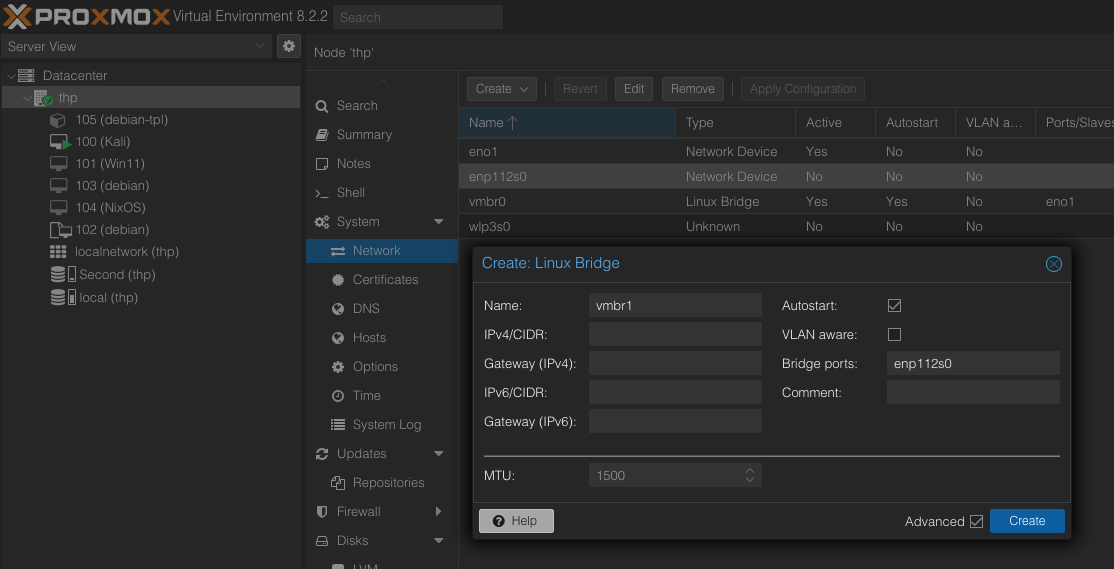Select the Summary menu item

364,135
